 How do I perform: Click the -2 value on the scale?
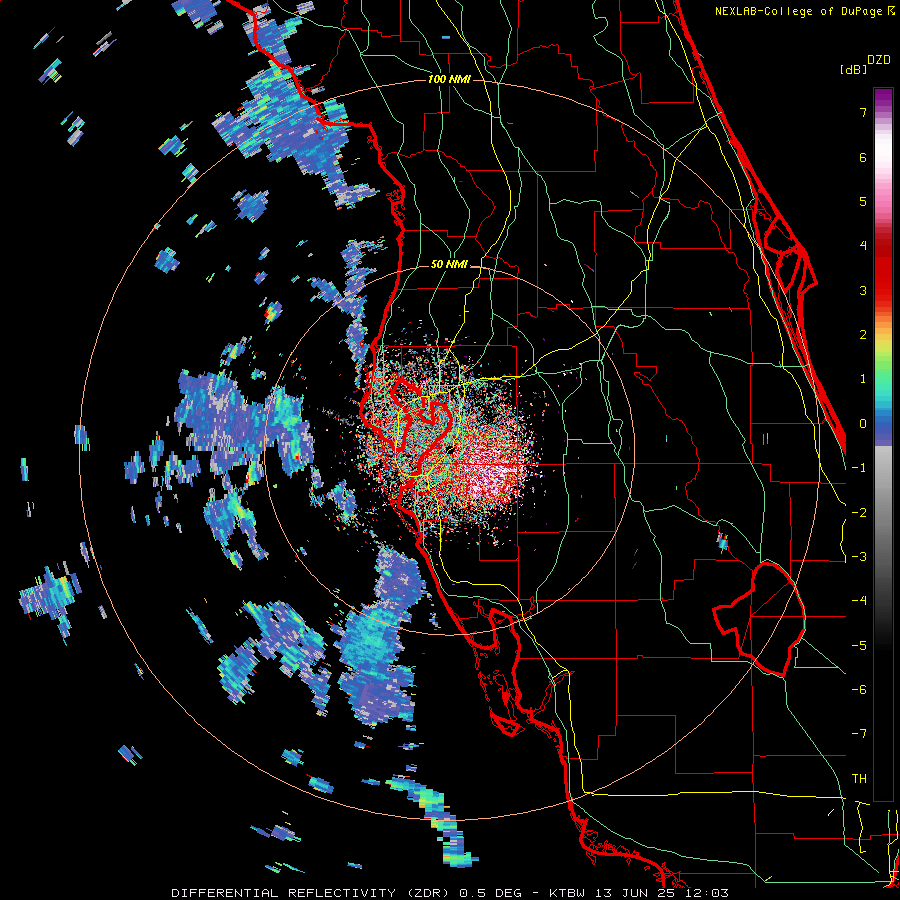[859, 513]
